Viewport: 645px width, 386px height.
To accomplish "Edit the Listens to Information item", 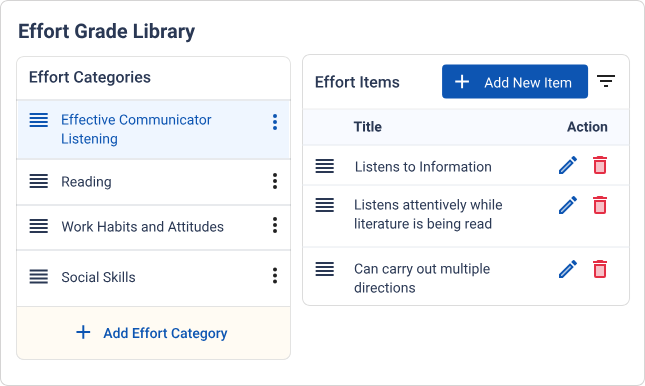I will pyautogui.click(x=568, y=165).
